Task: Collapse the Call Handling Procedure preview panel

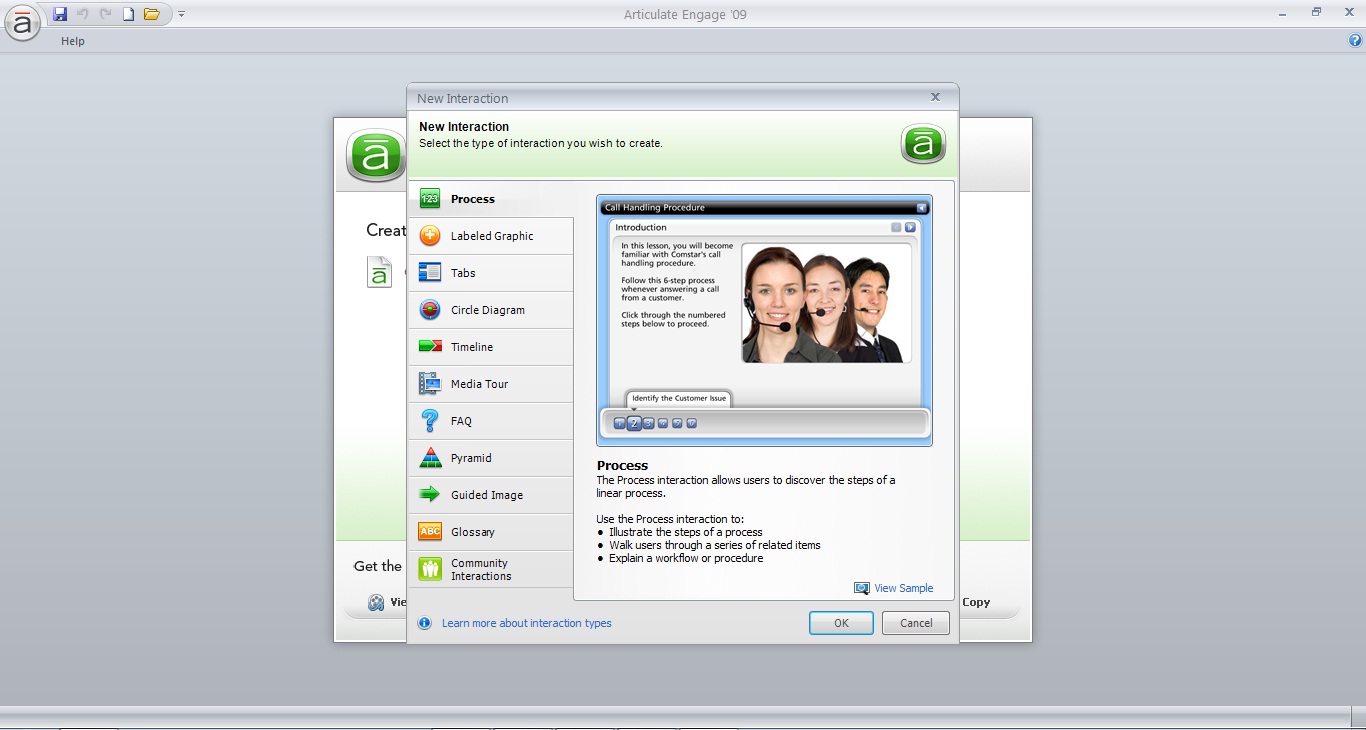Action: click(x=922, y=207)
